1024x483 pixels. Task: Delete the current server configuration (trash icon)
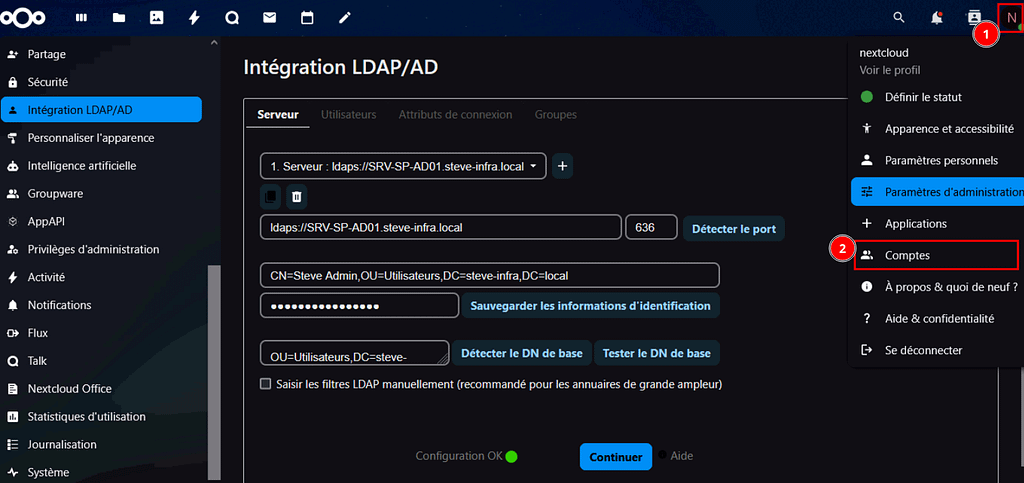coord(296,197)
